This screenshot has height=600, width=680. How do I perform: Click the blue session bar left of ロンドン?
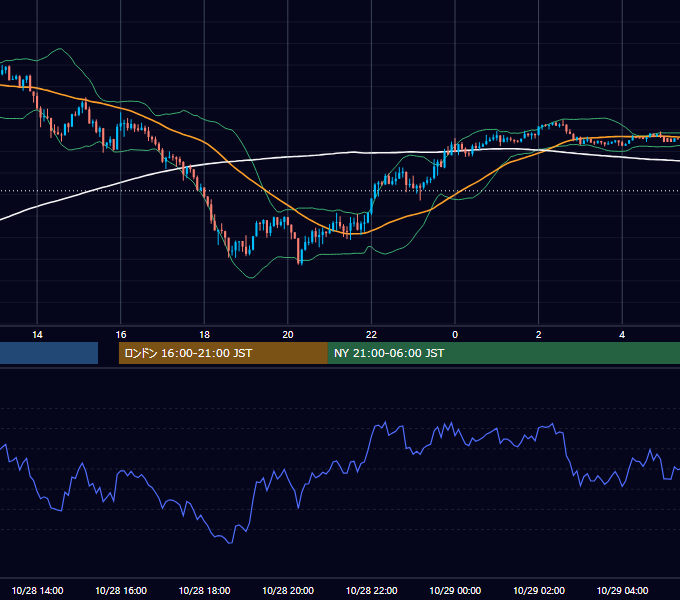pyautogui.click(x=49, y=353)
